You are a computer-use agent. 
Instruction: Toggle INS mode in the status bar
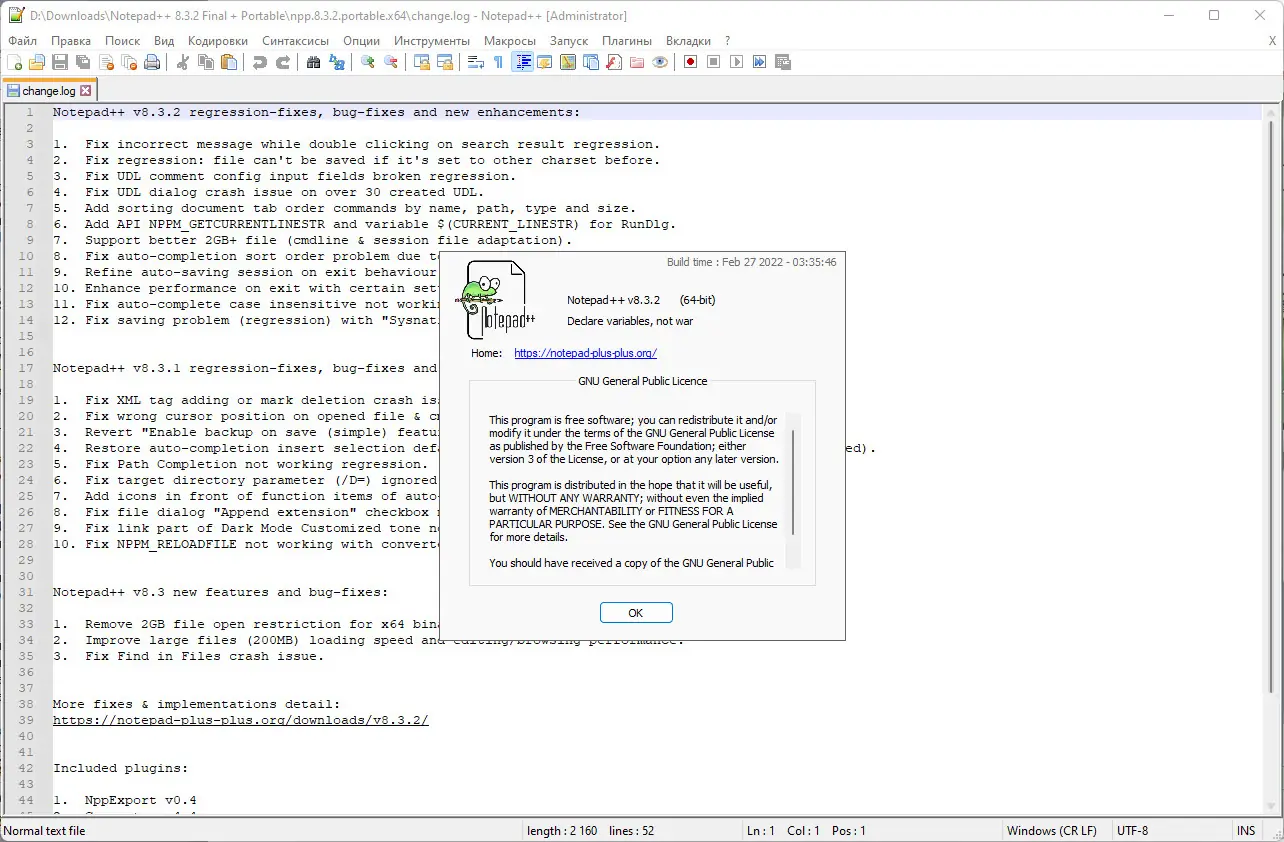point(1246,831)
